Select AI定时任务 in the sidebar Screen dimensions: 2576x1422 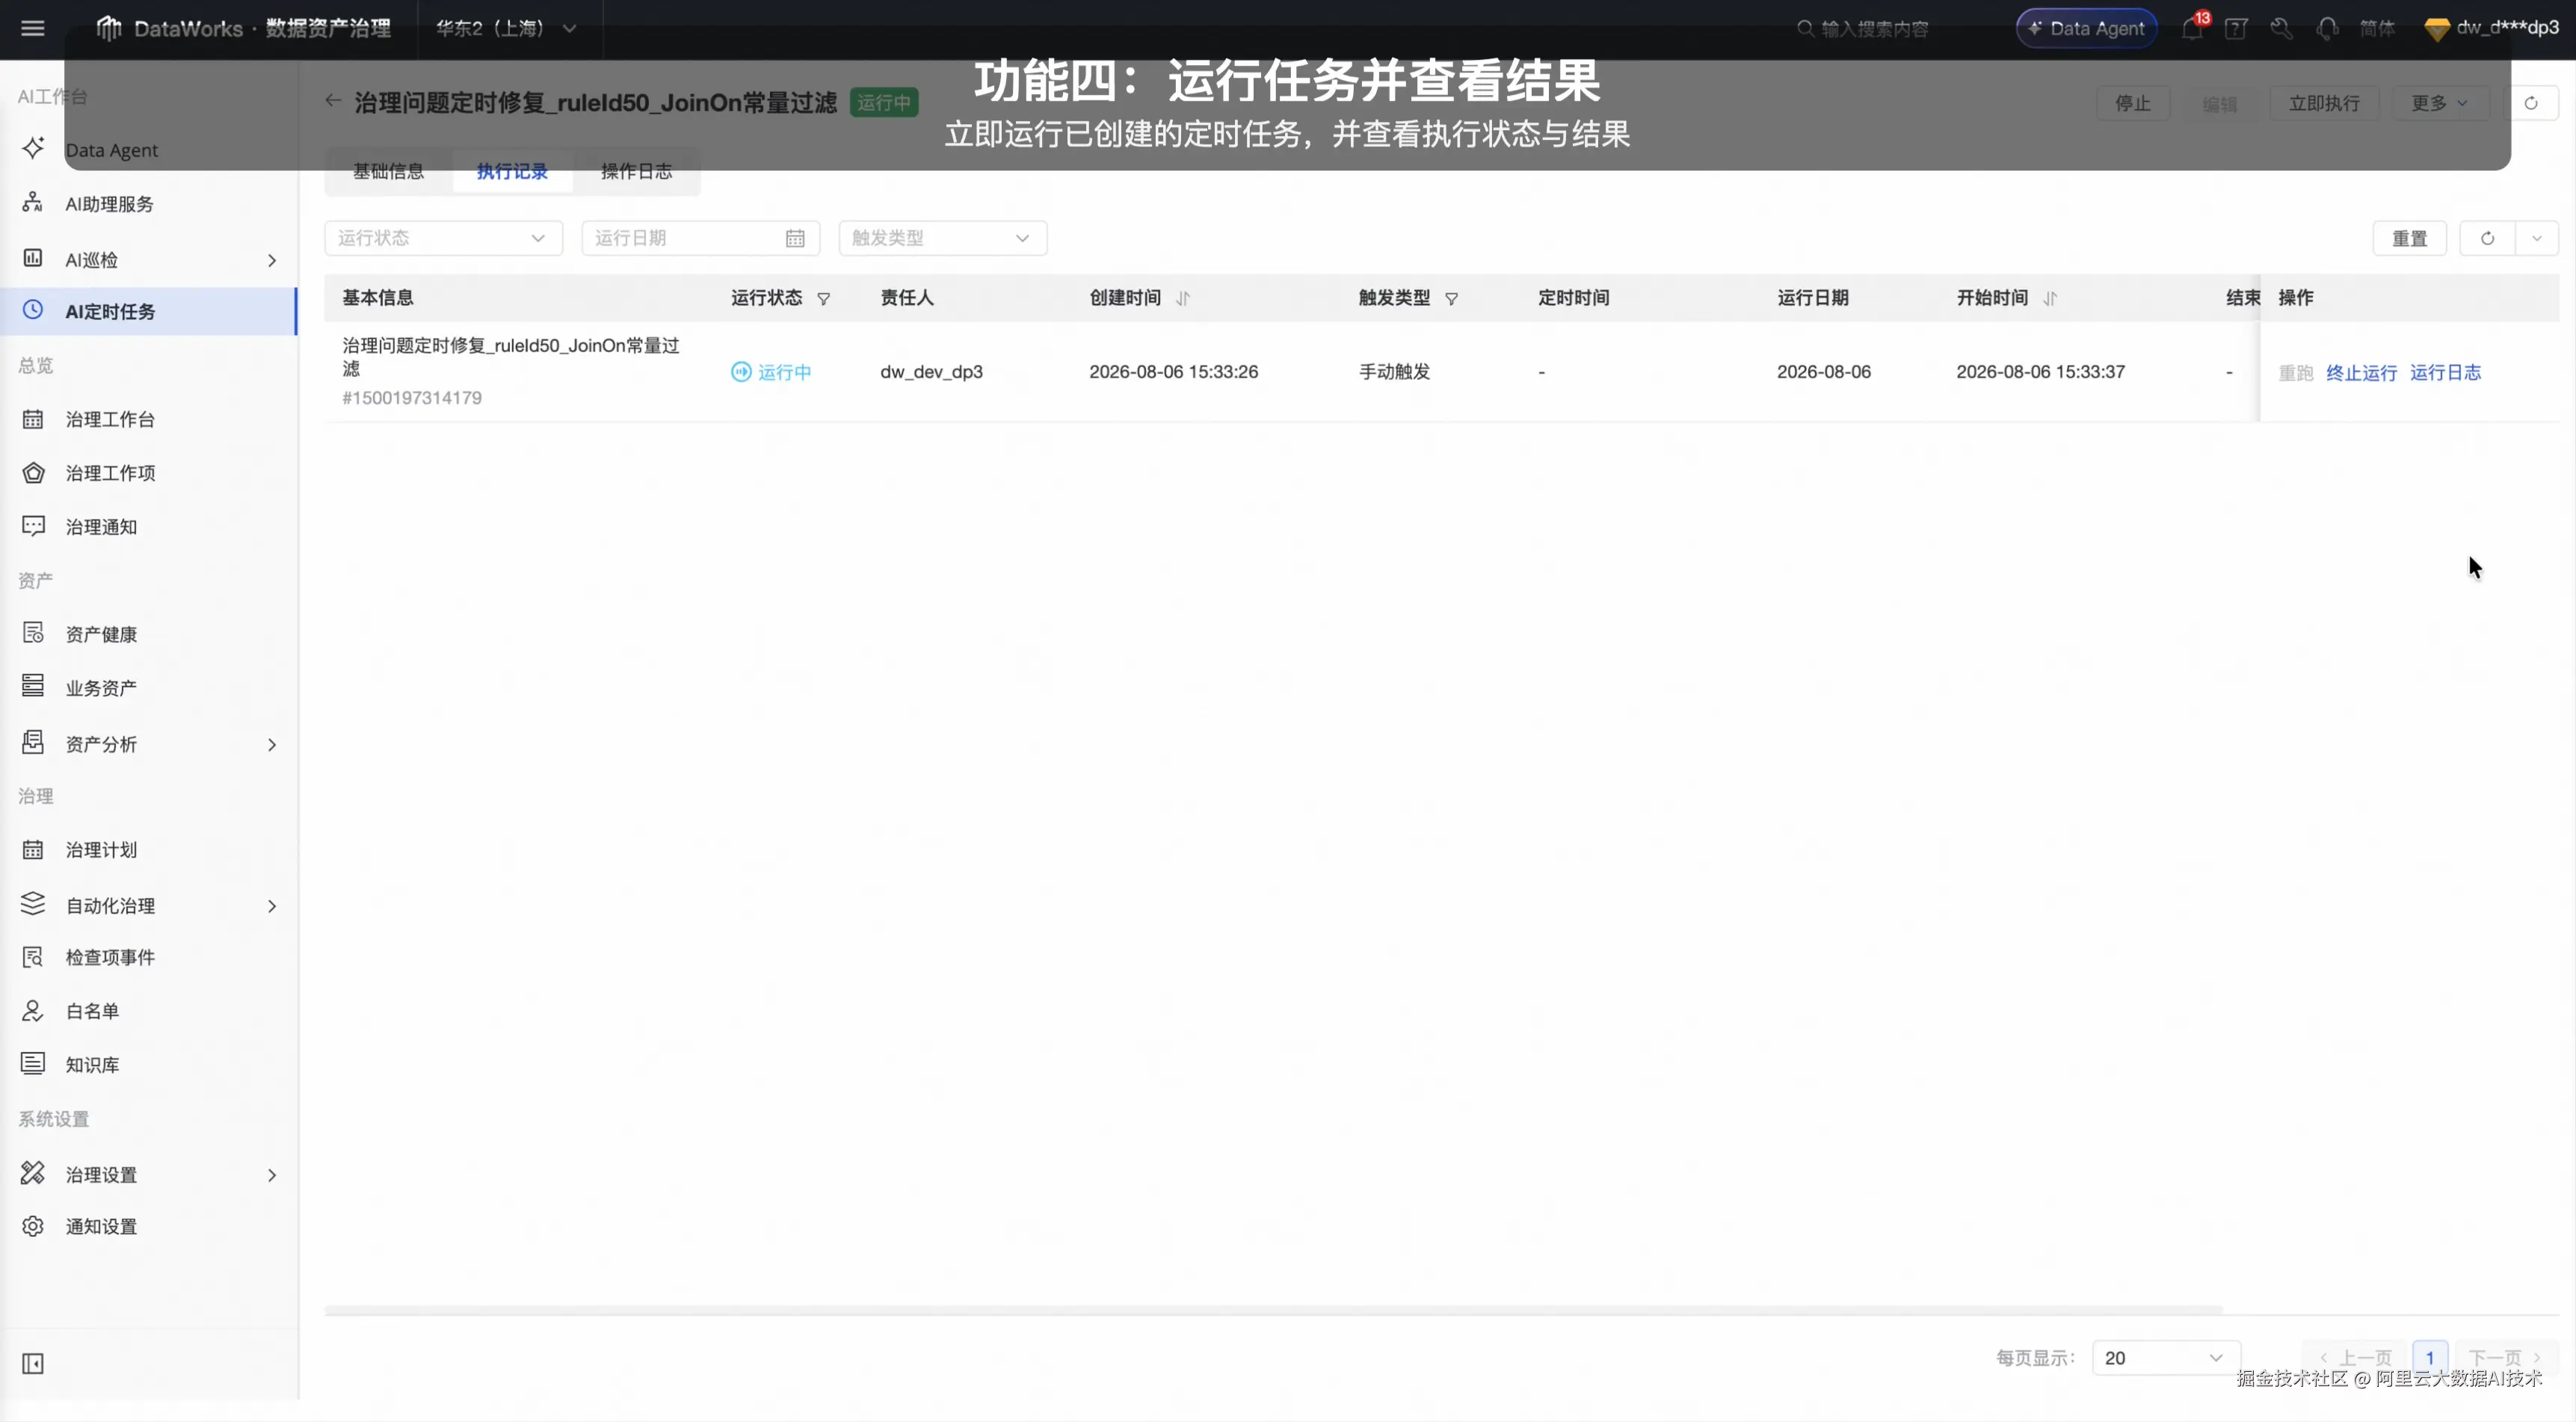pyautogui.click(x=149, y=311)
